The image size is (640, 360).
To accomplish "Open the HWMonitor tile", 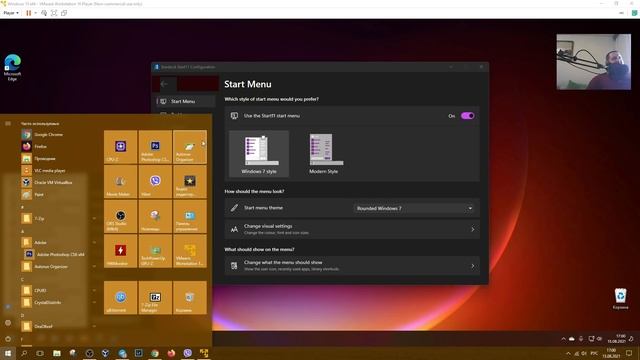I will click(120, 251).
